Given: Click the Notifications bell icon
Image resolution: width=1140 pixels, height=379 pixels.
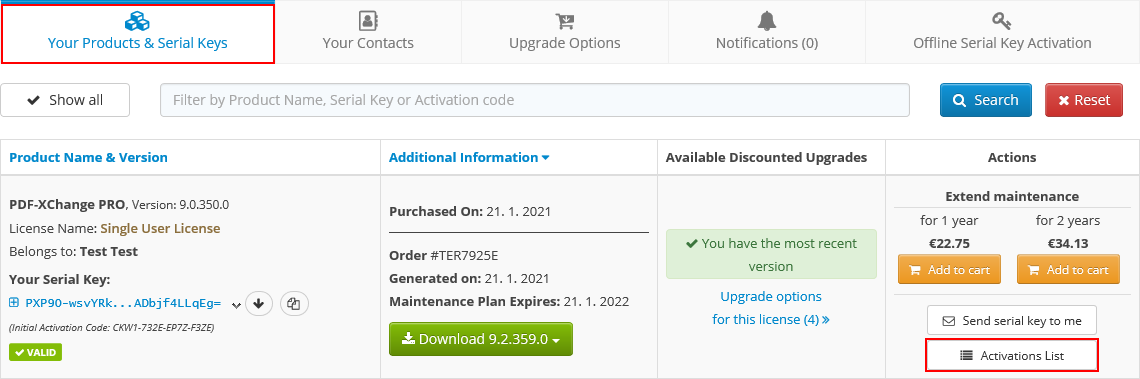Looking at the screenshot, I should [x=766, y=20].
